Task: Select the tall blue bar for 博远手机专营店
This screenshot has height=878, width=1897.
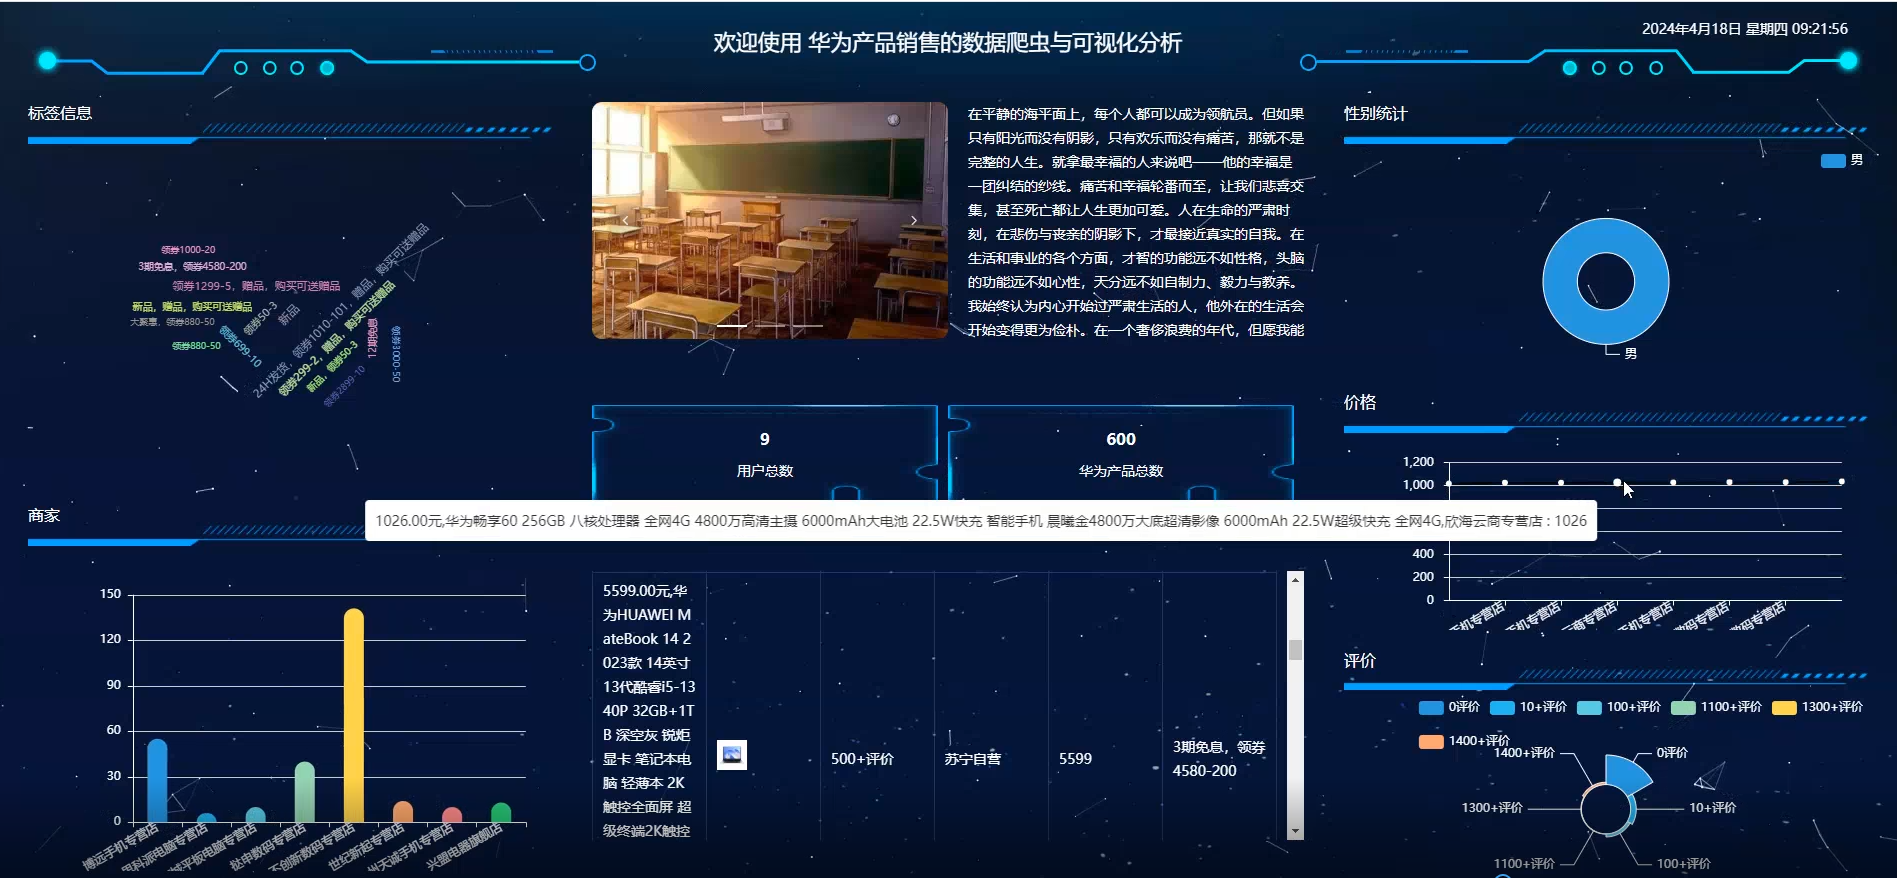Action: (x=157, y=781)
